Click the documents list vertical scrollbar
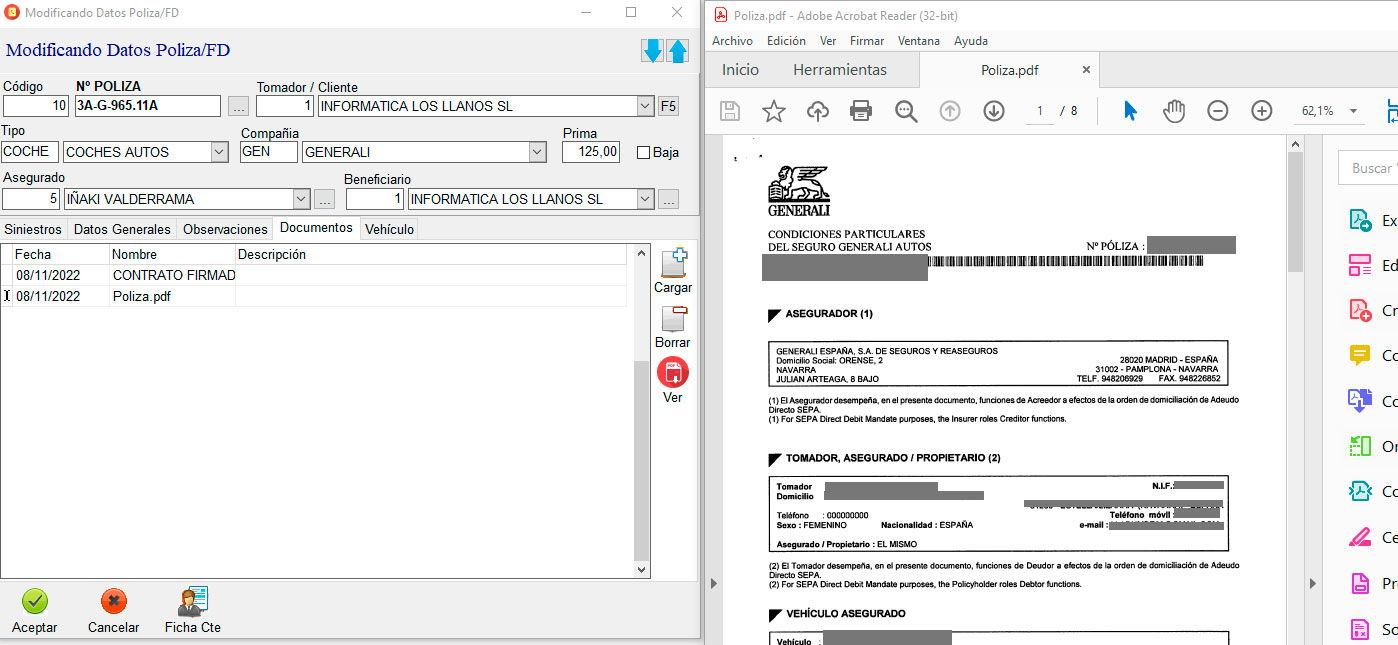 [x=642, y=410]
